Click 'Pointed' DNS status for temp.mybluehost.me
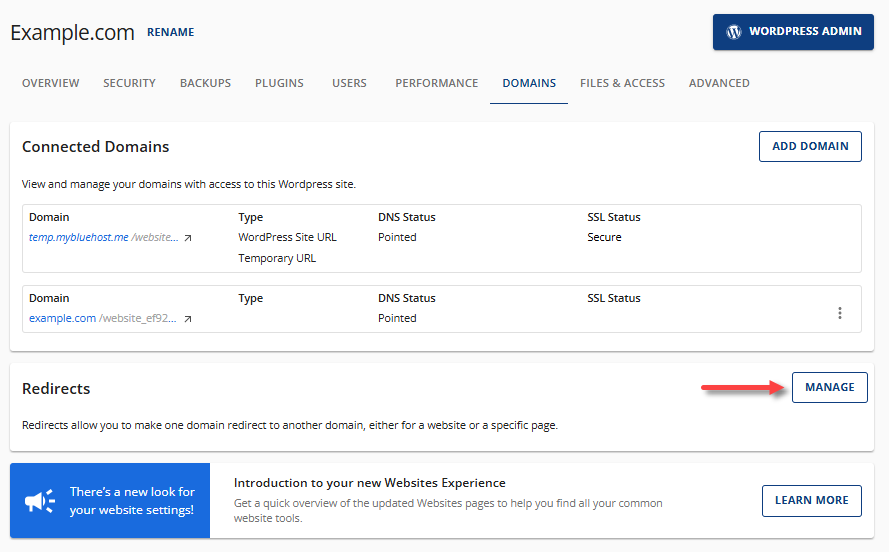This screenshot has height=552, width=889. [397, 237]
